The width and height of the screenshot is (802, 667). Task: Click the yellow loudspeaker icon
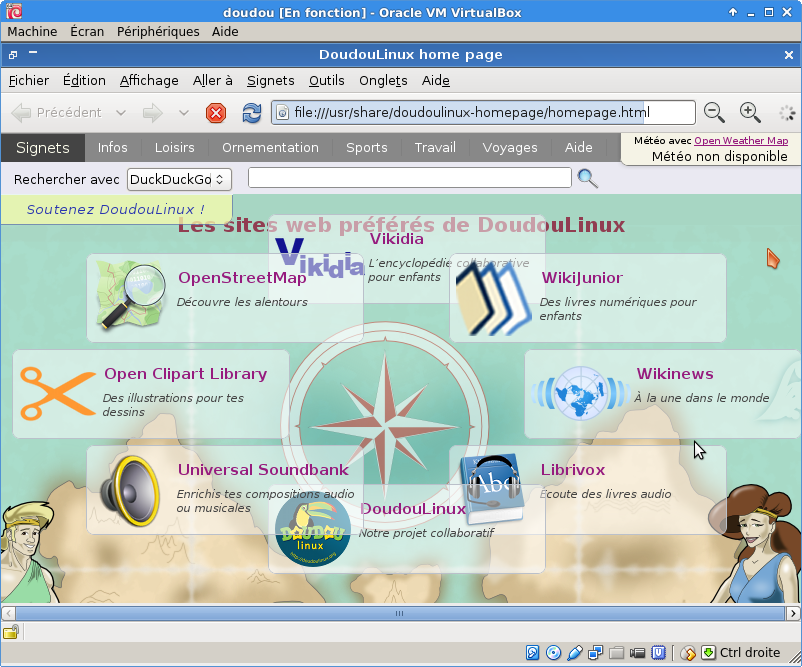point(130,491)
